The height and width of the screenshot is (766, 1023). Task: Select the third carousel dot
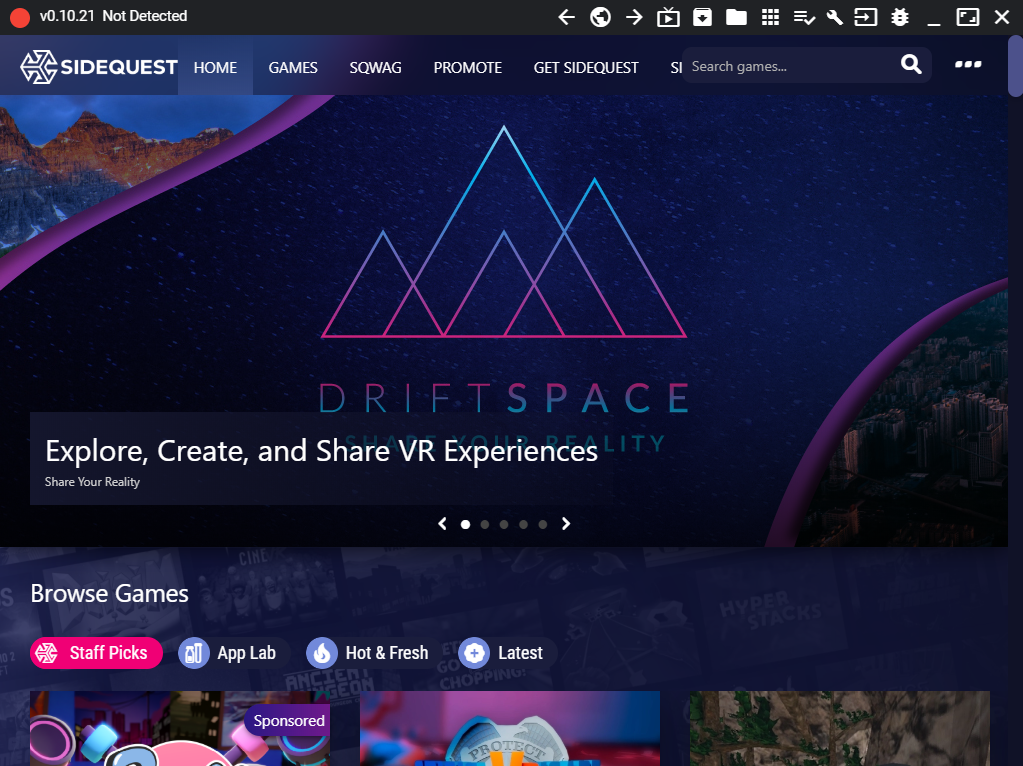click(x=504, y=525)
